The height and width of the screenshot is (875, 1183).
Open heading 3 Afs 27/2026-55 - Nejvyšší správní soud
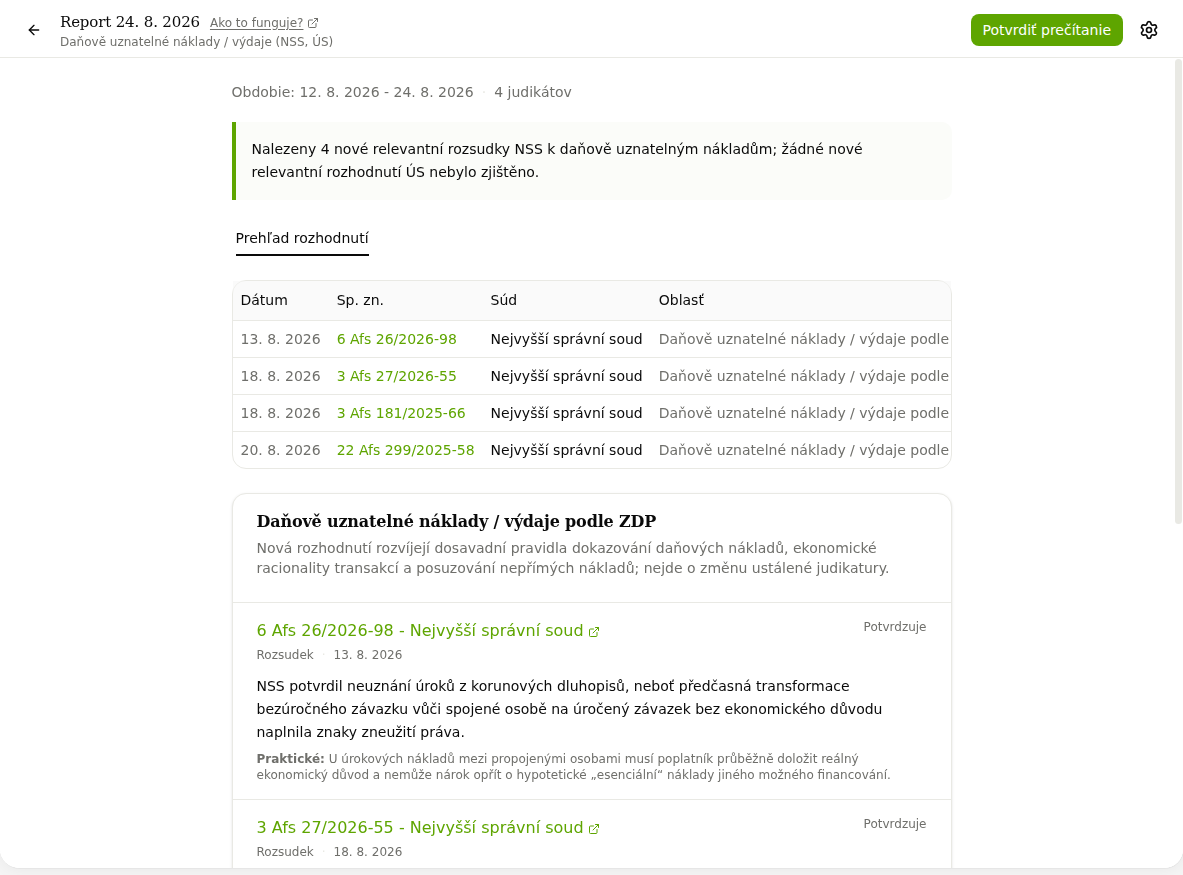coord(419,827)
